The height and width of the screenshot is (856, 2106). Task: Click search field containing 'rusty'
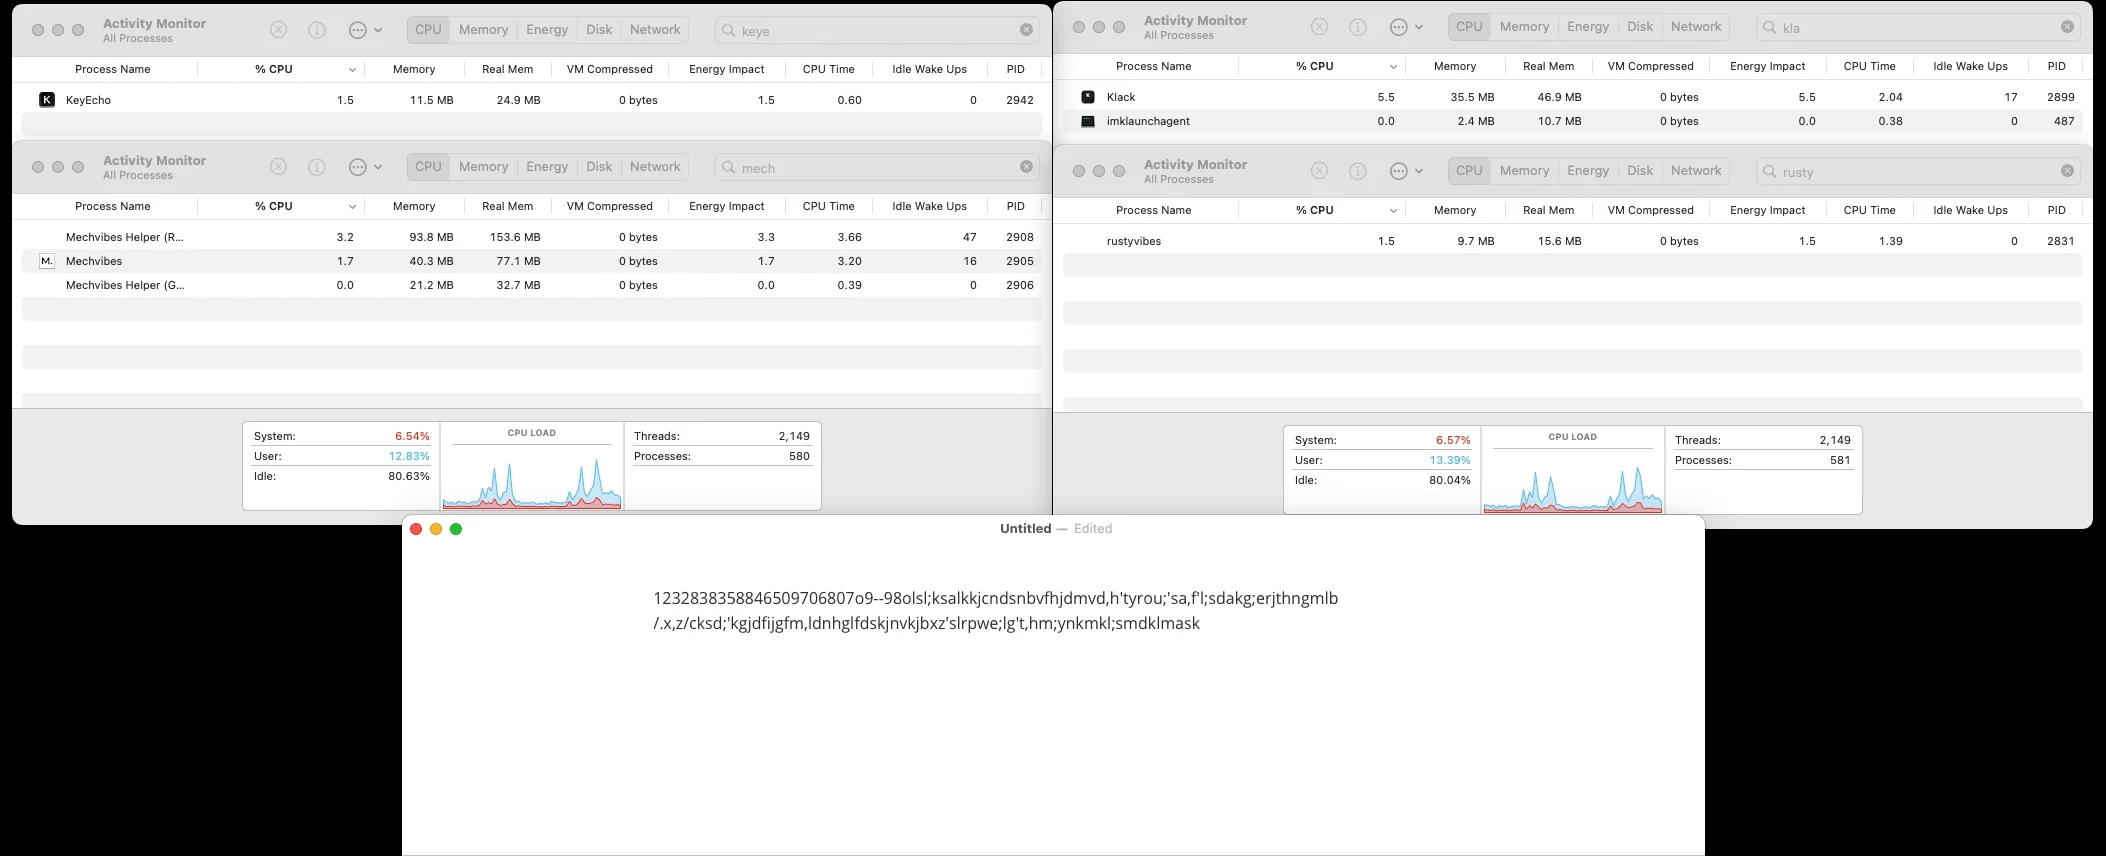[1919, 171]
